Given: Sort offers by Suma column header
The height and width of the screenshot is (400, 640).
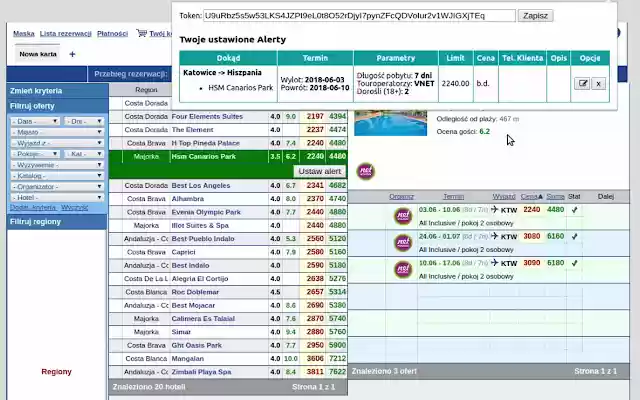Looking at the screenshot, I should pos(556,197).
